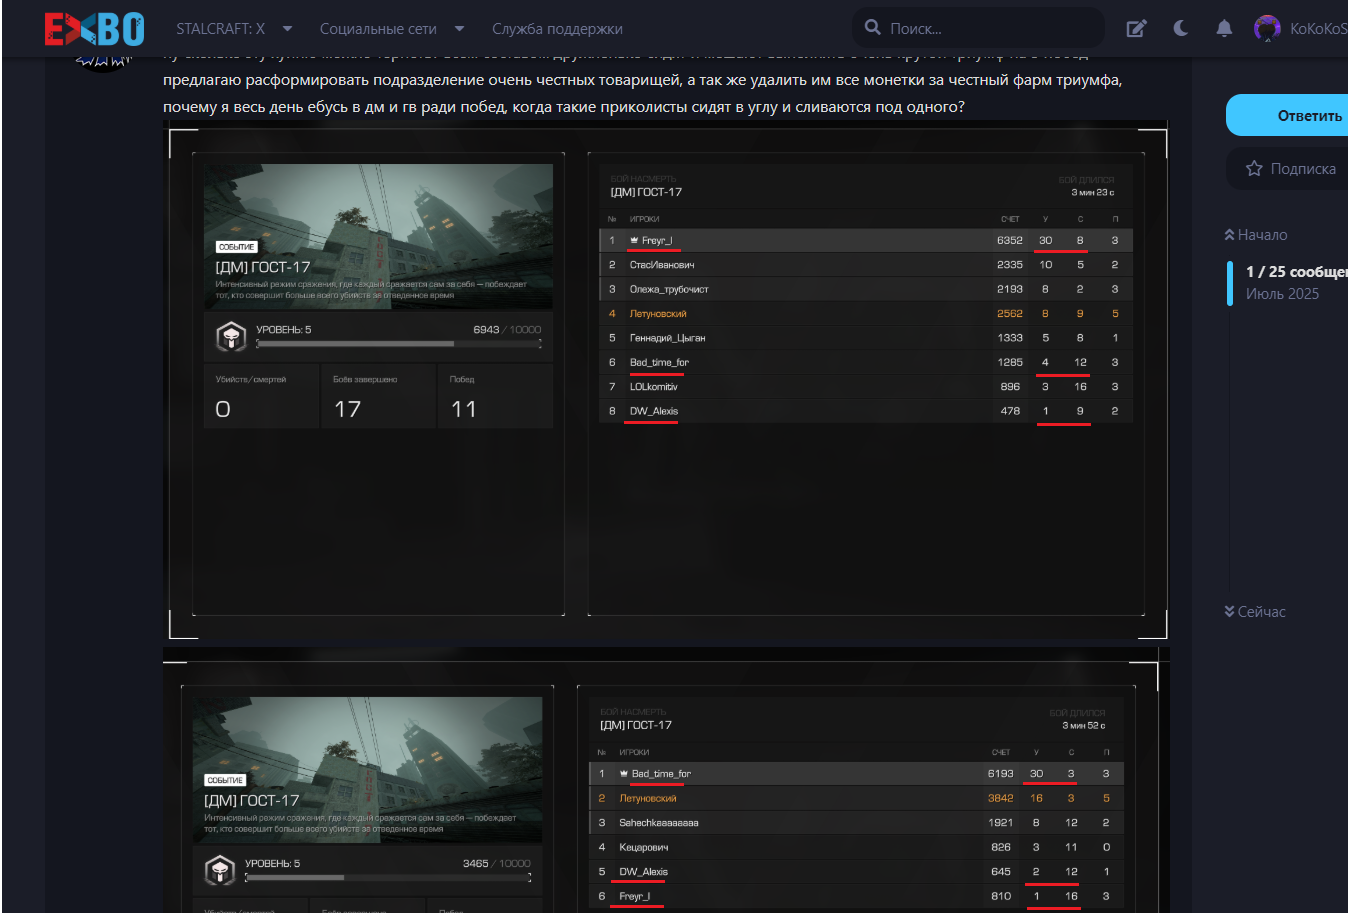Open the new discussion compose icon

(1136, 28)
